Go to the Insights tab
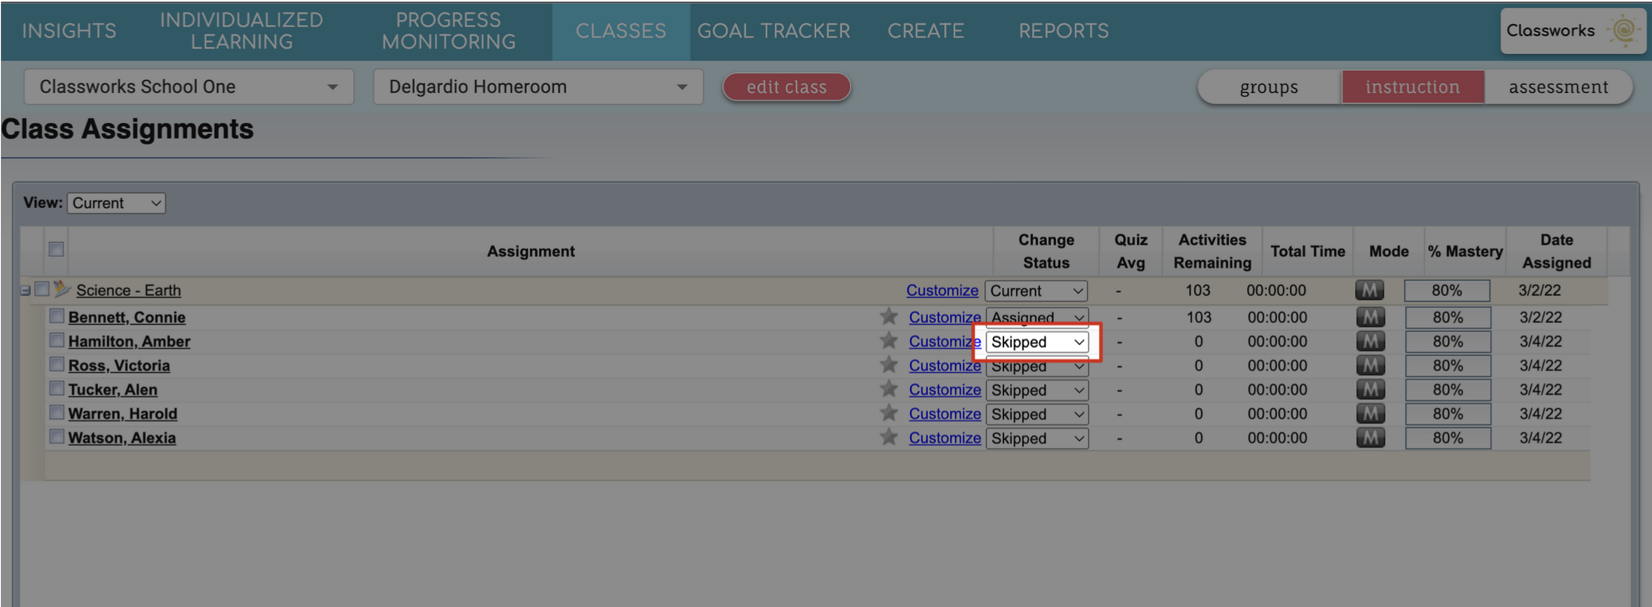This screenshot has width=1652, height=607. pyautogui.click(x=69, y=31)
